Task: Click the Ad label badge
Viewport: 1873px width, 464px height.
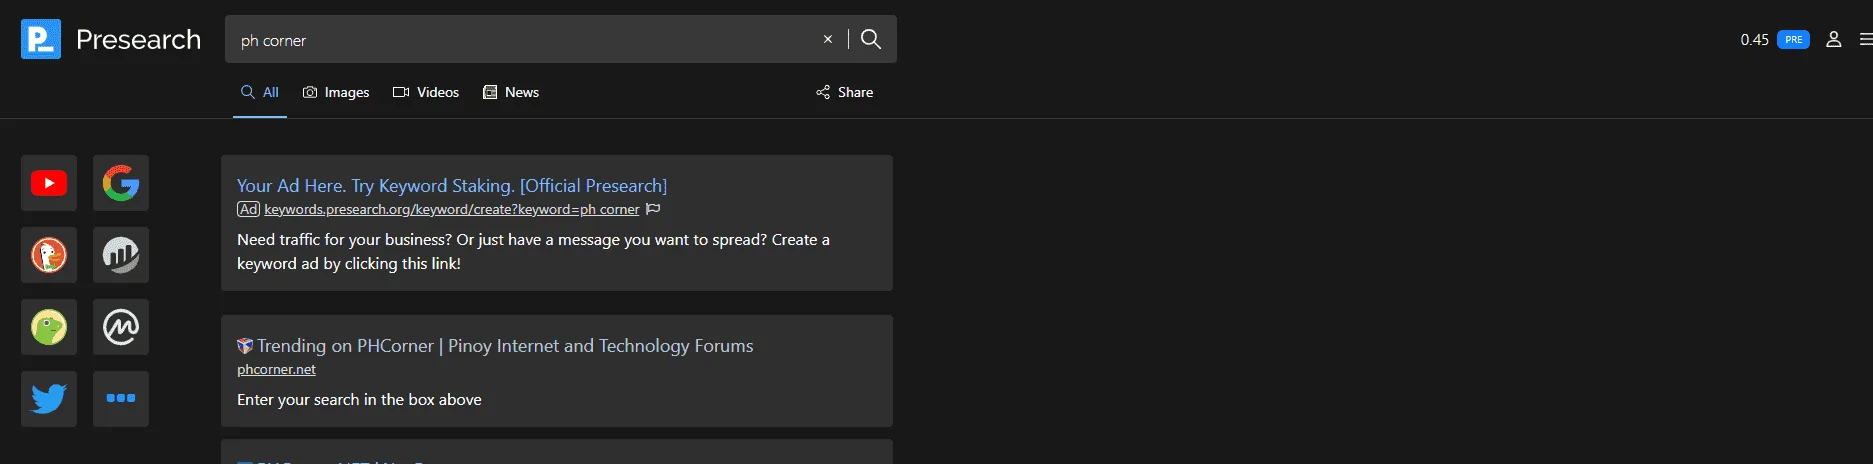Action: pos(248,209)
